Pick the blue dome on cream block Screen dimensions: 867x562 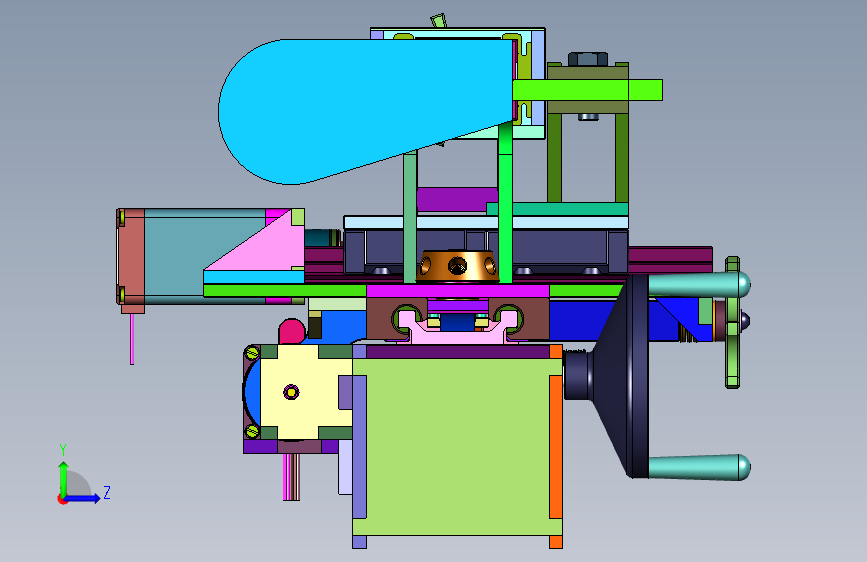[251, 392]
